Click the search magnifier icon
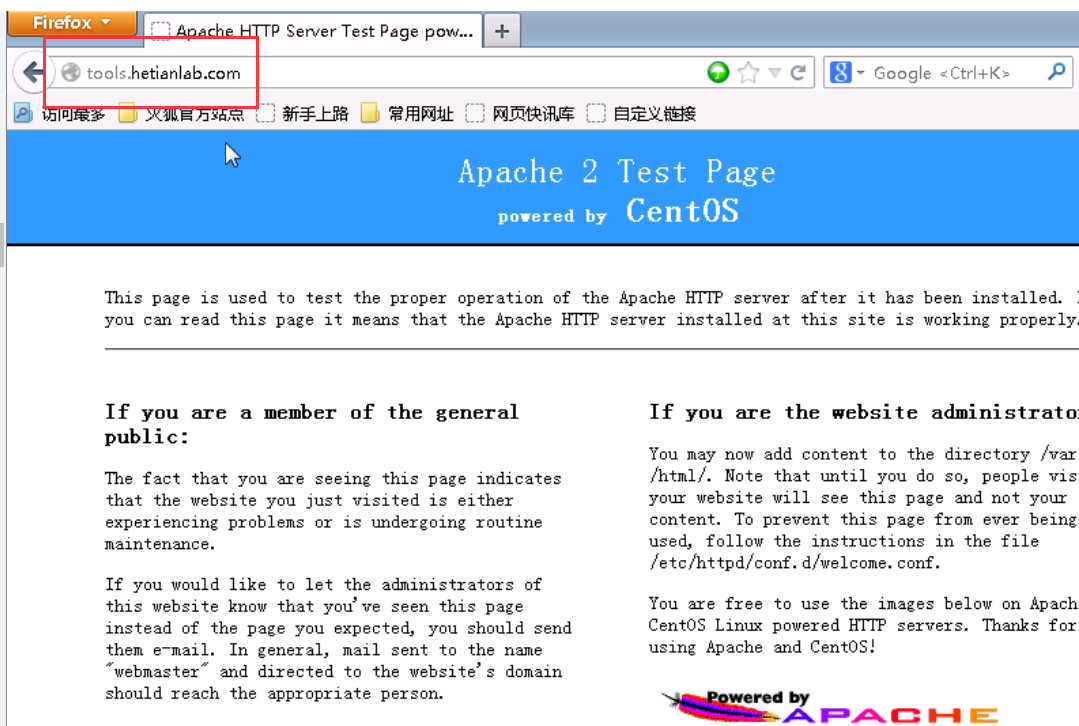Viewport: 1079px width, 726px height. coord(1056,72)
